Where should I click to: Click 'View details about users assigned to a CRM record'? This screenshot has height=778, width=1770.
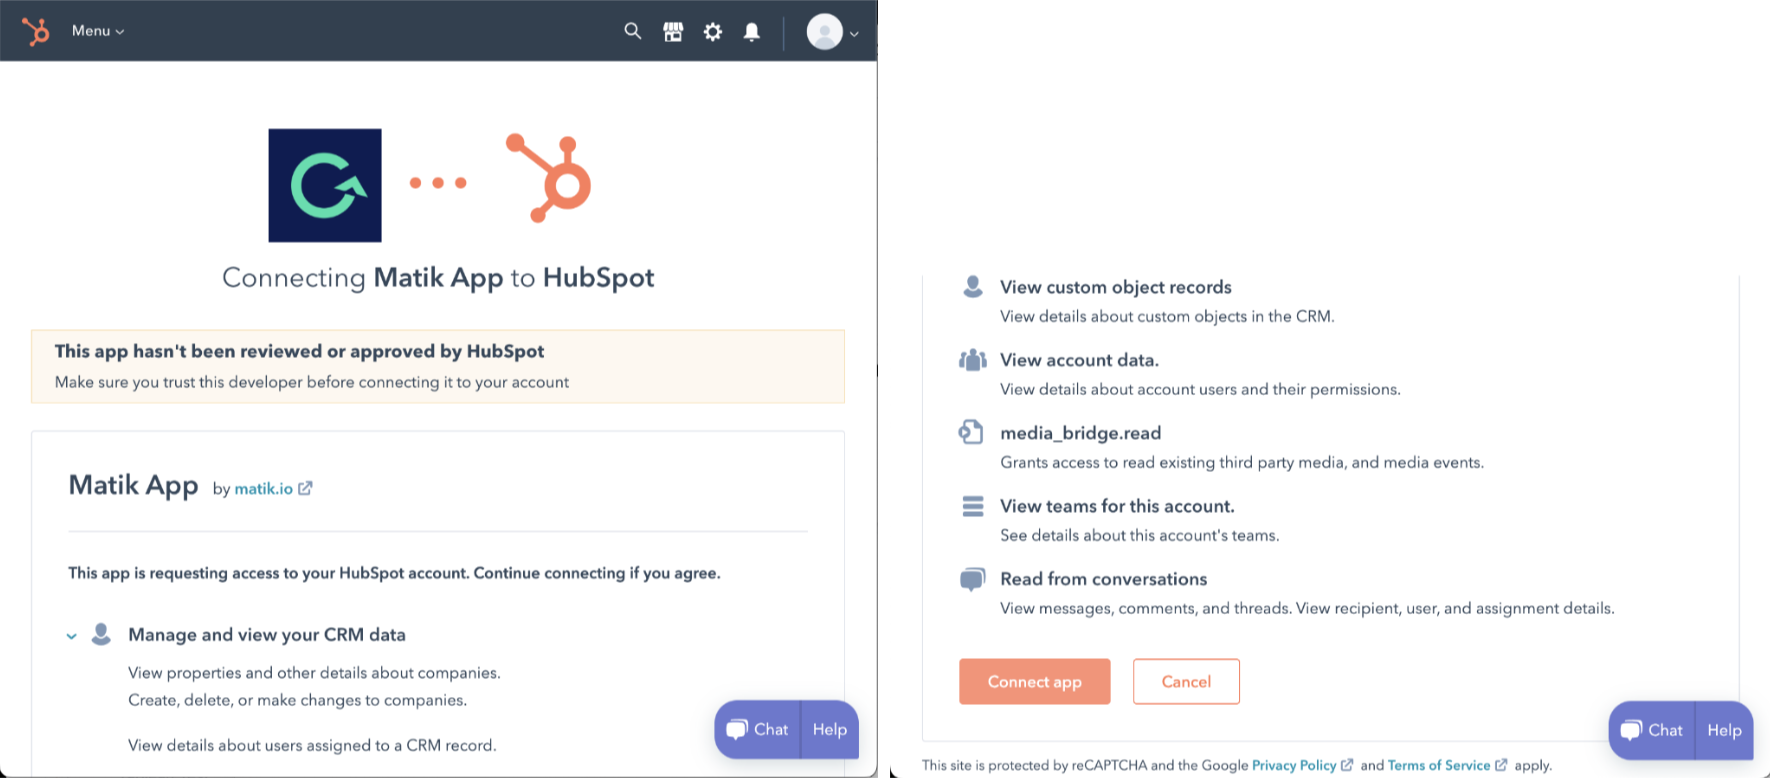pos(312,745)
